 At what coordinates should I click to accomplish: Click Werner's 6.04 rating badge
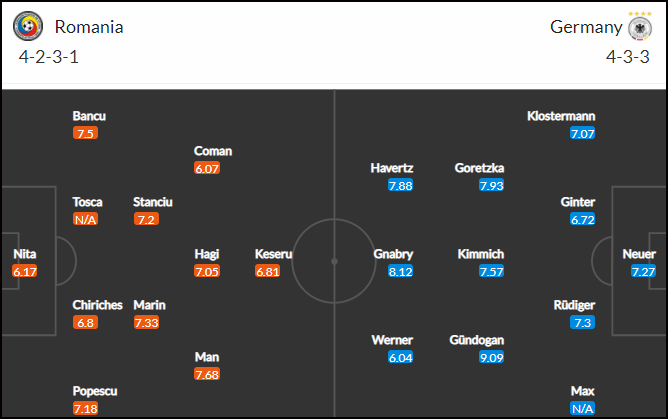(400, 357)
